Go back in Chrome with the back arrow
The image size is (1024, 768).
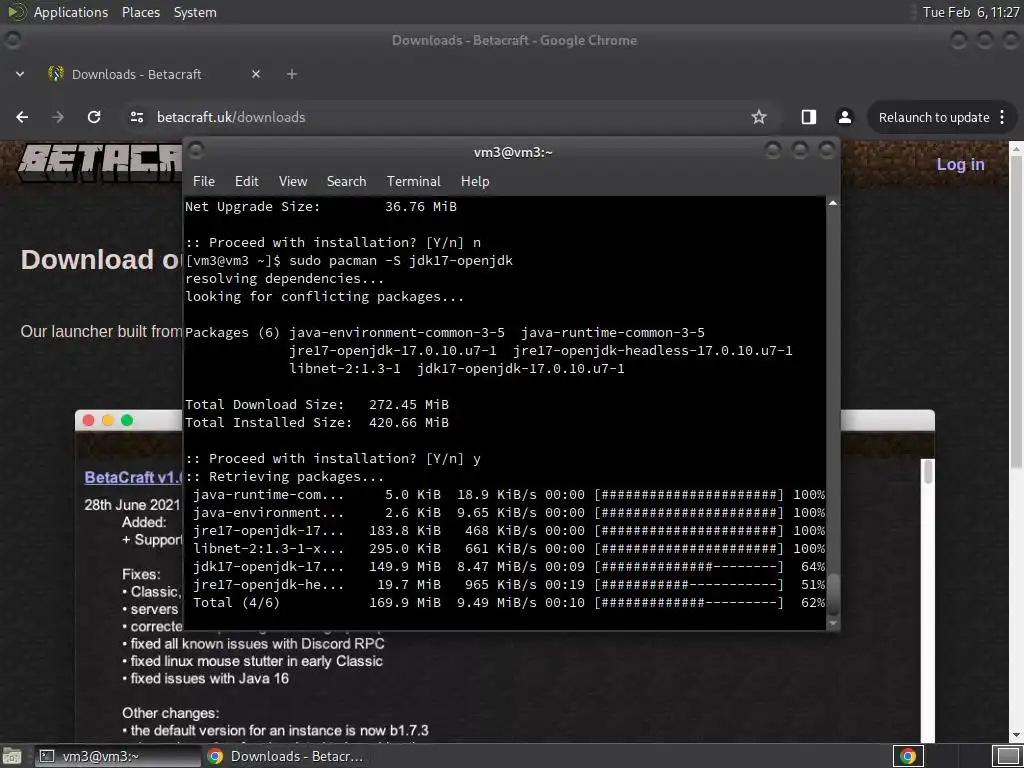coord(22,117)
